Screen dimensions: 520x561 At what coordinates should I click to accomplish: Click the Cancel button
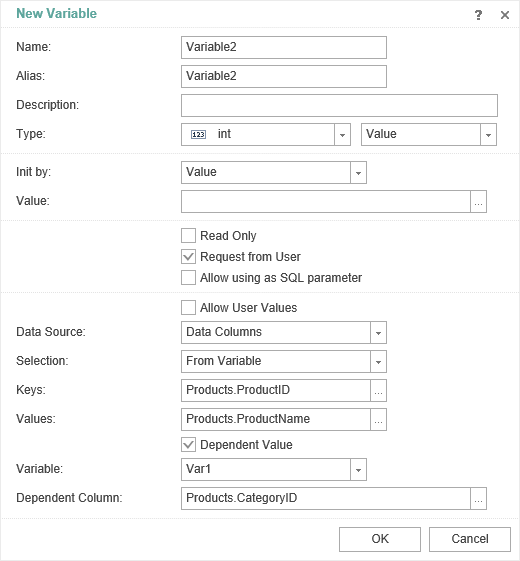[x=470, y=539]
